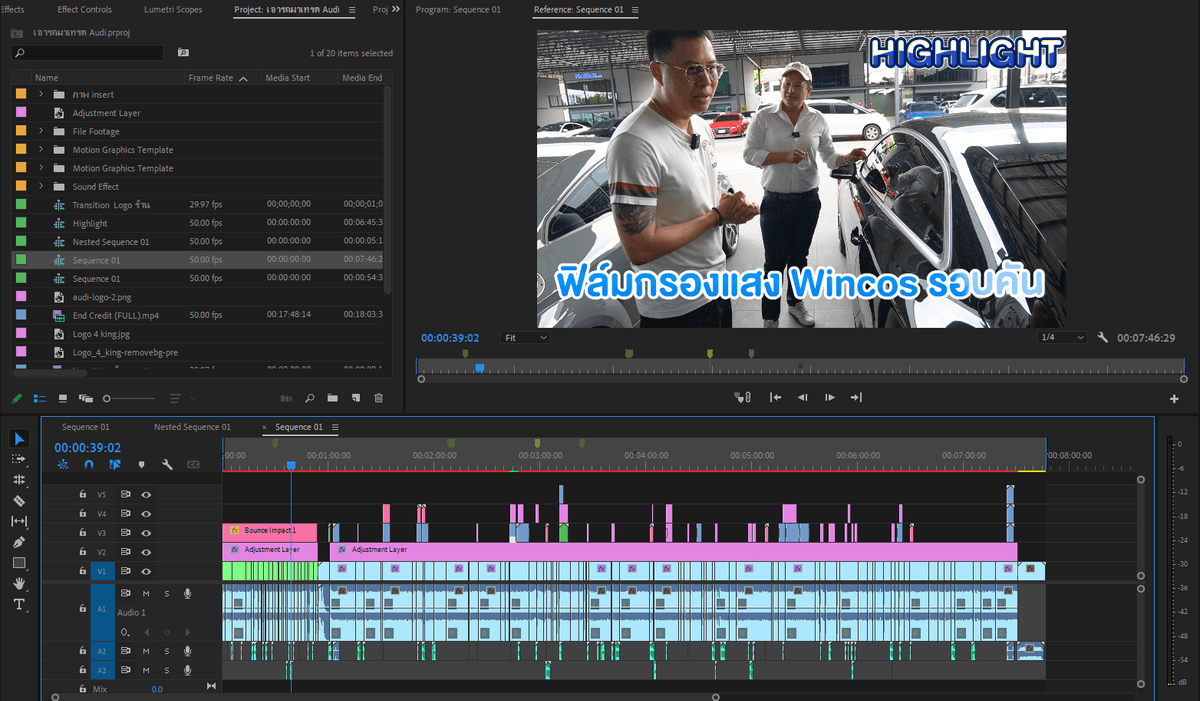
Task: Select the Type tool
Action: pos(19,604)
